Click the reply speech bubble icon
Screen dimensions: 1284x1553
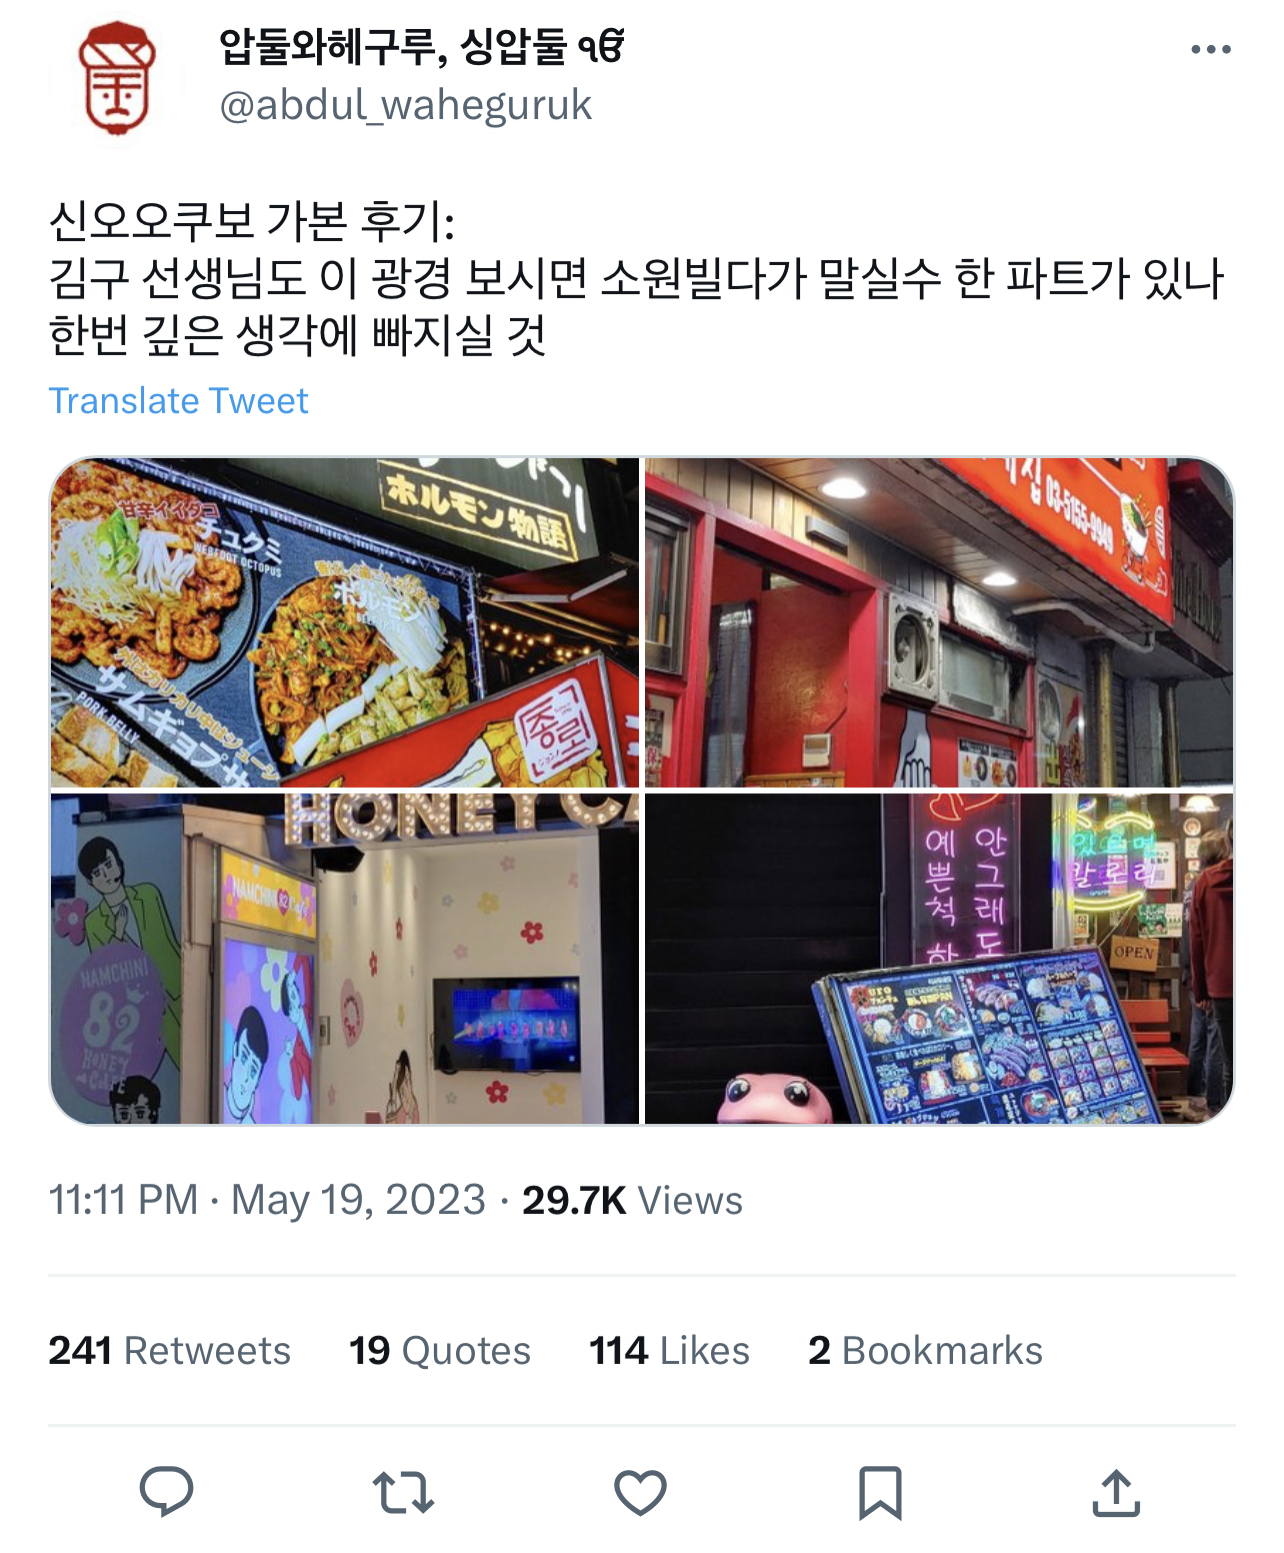pos(166,1492)
